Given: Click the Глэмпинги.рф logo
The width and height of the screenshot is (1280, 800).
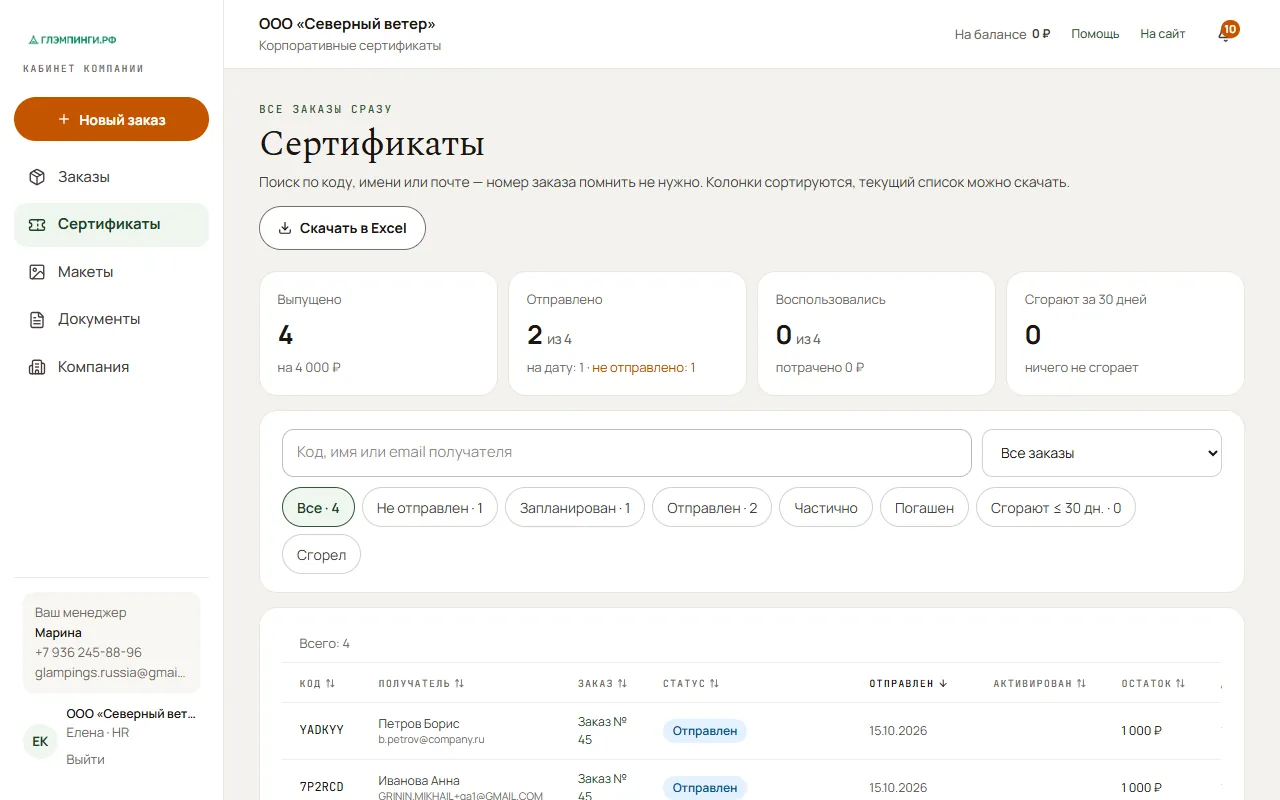Looking at the screenshot, I should pyautogui.click(x=72, y=40).
